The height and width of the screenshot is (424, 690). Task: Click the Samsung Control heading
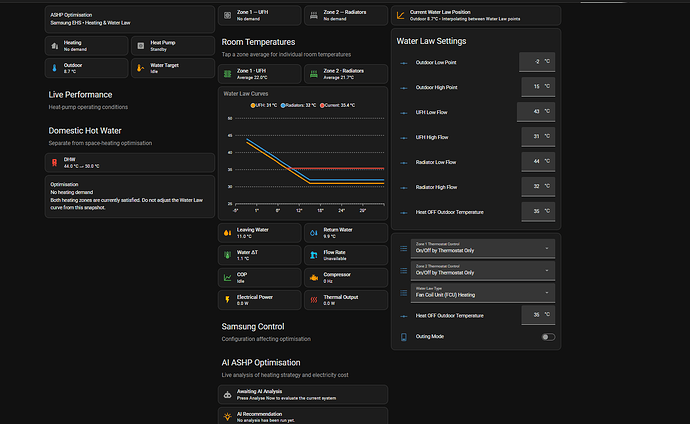coord(253,327)
